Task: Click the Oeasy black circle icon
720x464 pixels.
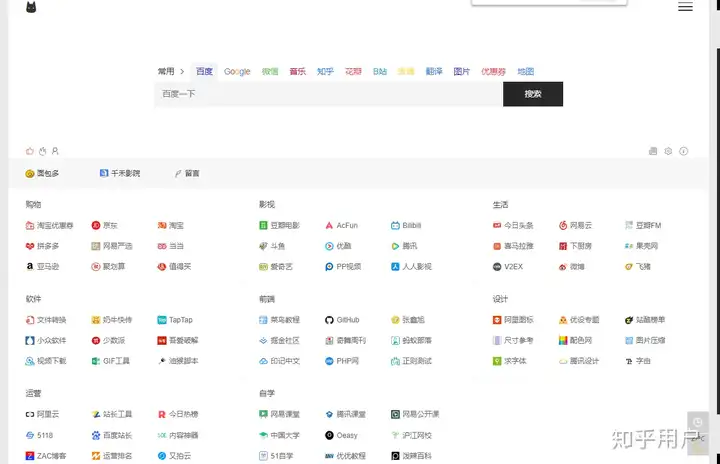Action: [329, 435]
